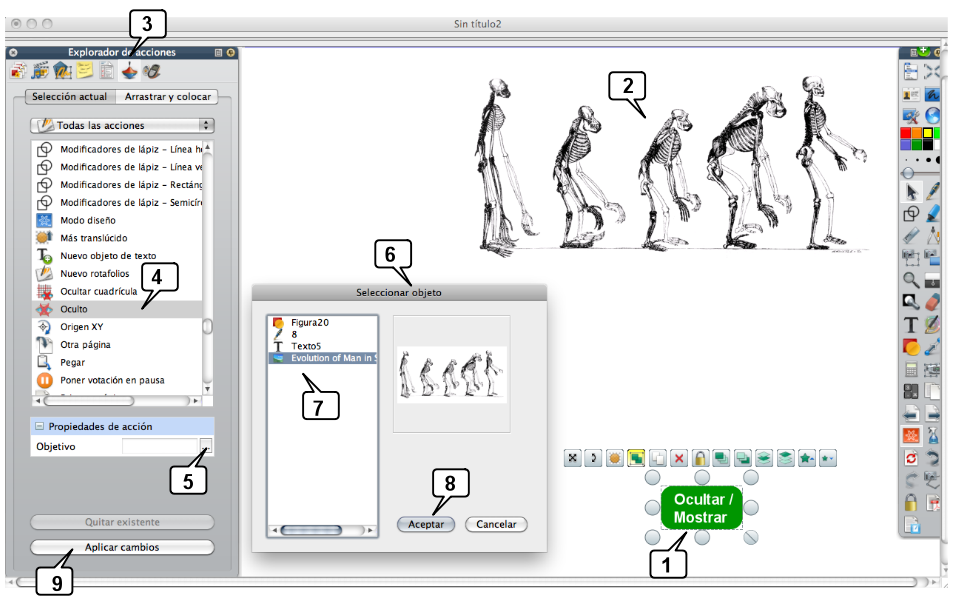Click Aplicar cambios button
This screenshot has width=956, height=605.
point(122,547)
